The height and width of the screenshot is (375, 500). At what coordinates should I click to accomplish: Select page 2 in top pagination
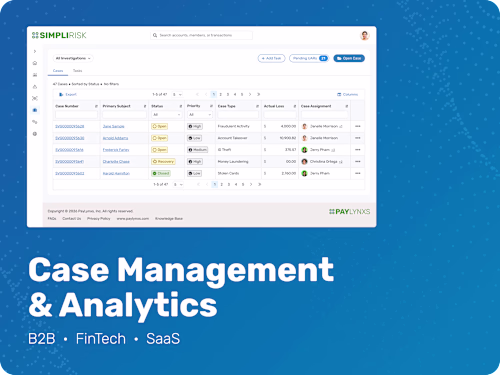221,94
